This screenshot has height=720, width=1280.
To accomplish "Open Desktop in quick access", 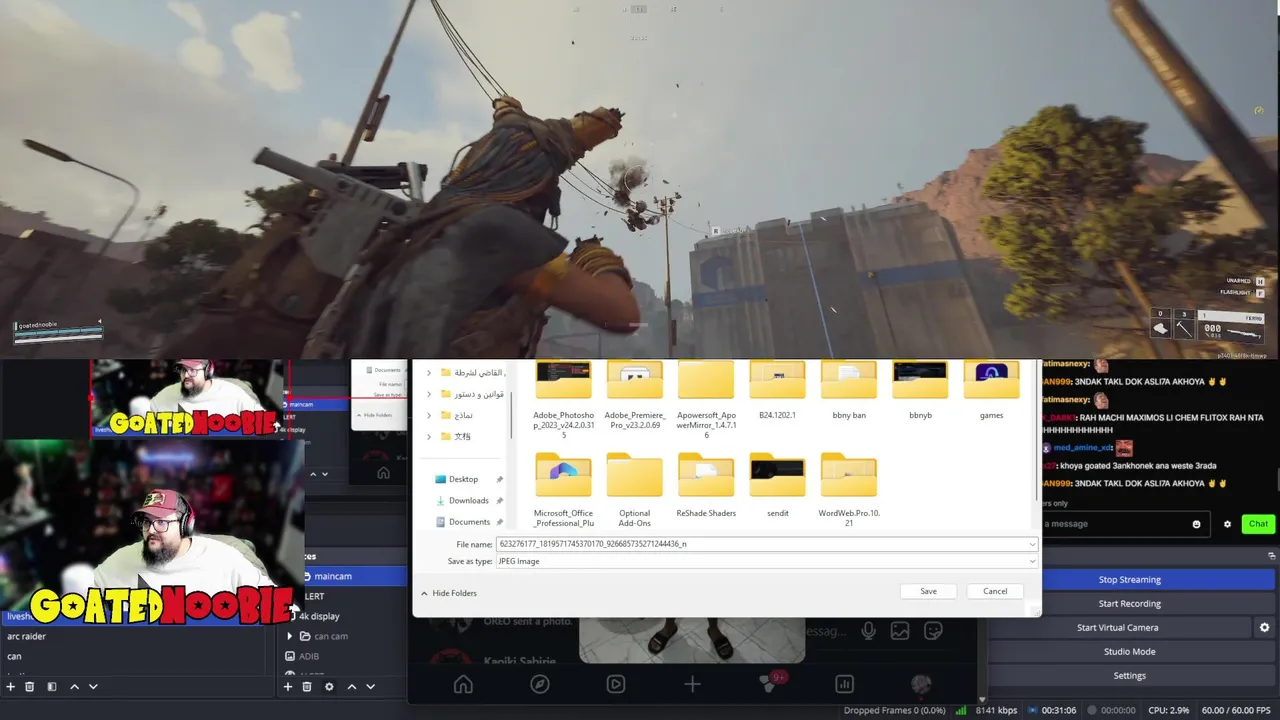I will click(463, 479).
